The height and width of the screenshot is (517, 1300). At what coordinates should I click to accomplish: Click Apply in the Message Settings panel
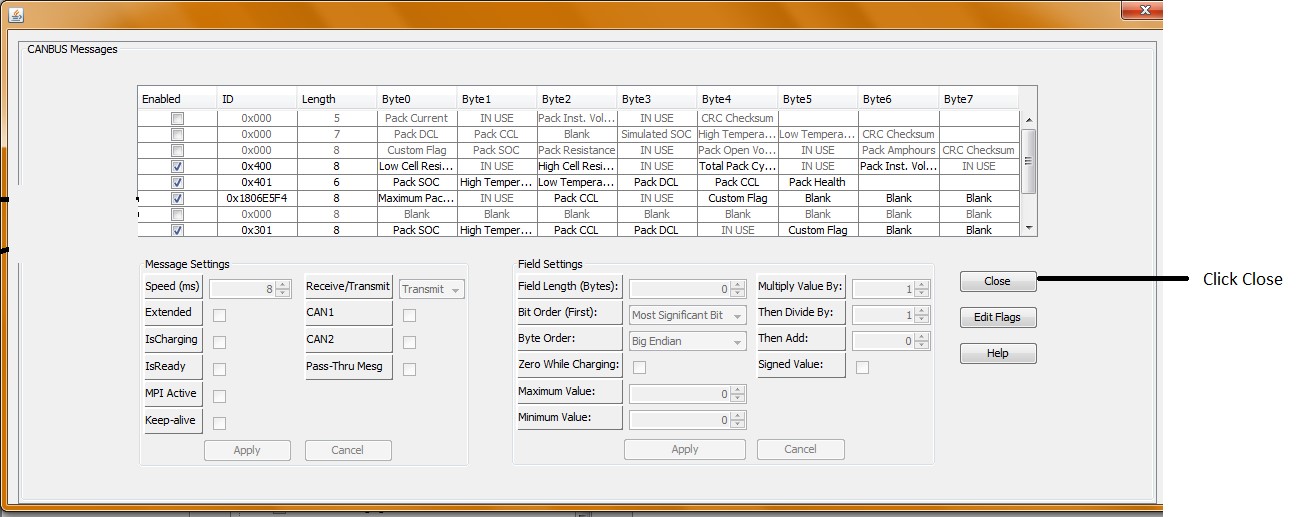[247, 450]
